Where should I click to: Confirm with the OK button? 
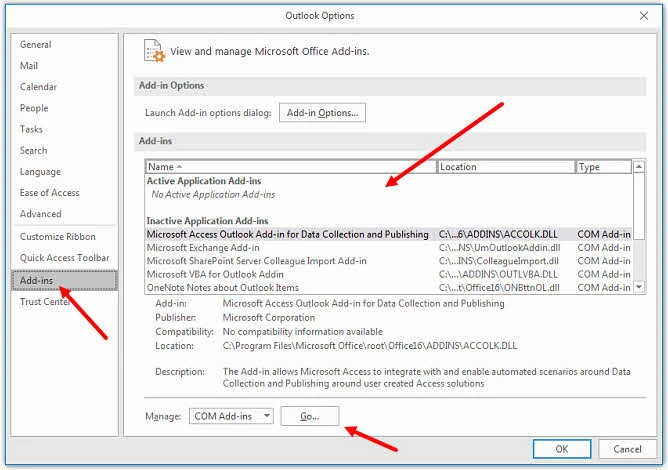tap(562, 449)
